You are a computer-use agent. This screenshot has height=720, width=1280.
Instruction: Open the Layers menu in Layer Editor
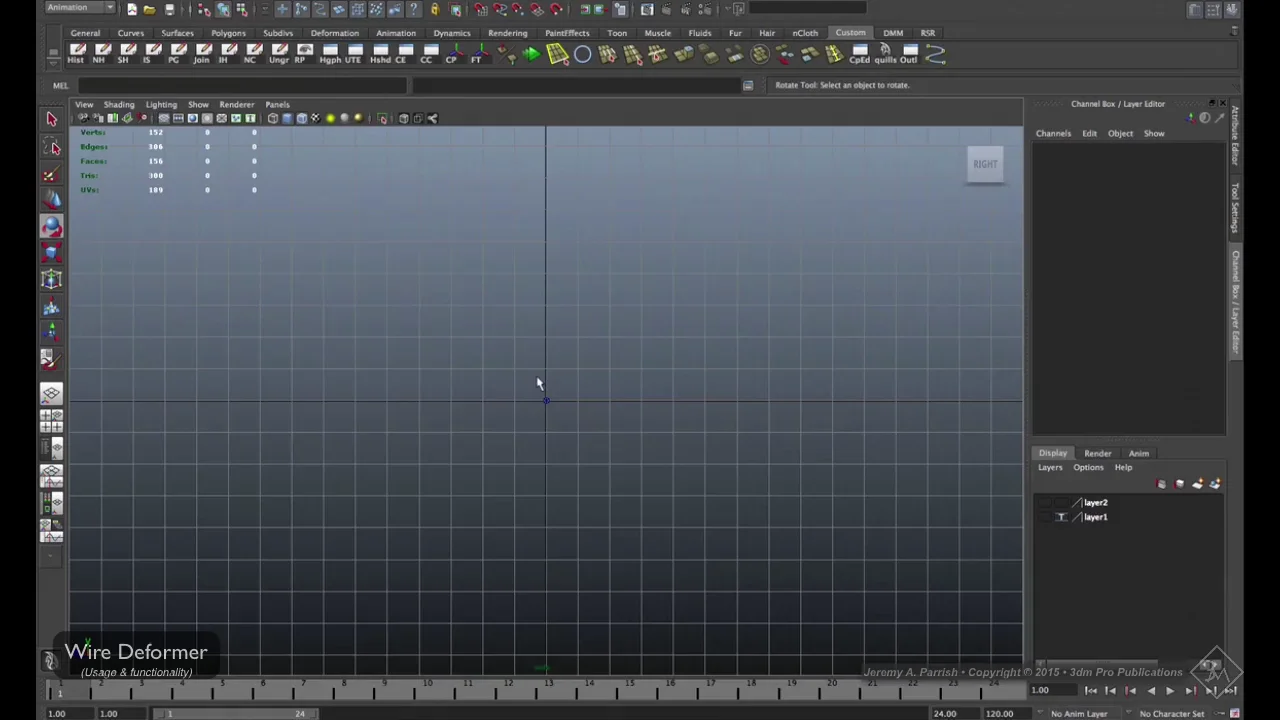pos(1049,467)
